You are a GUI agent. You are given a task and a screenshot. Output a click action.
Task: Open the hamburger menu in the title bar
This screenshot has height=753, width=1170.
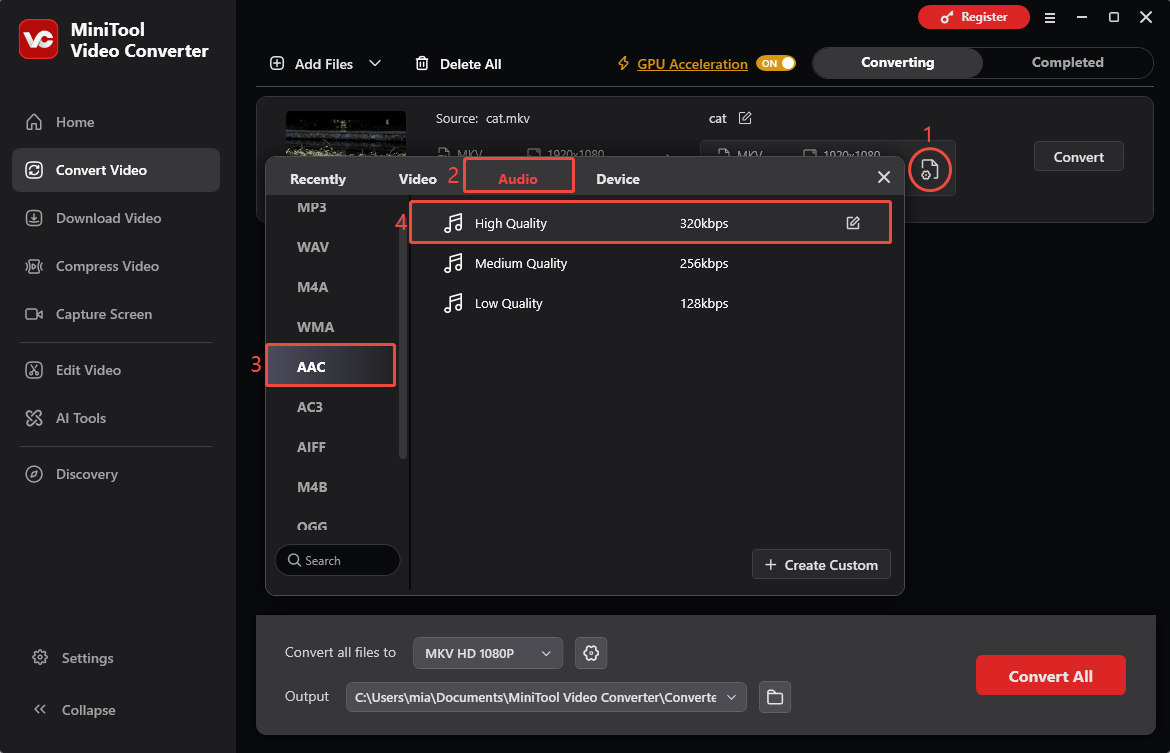pyautogui.click(x=1050, y=18)
